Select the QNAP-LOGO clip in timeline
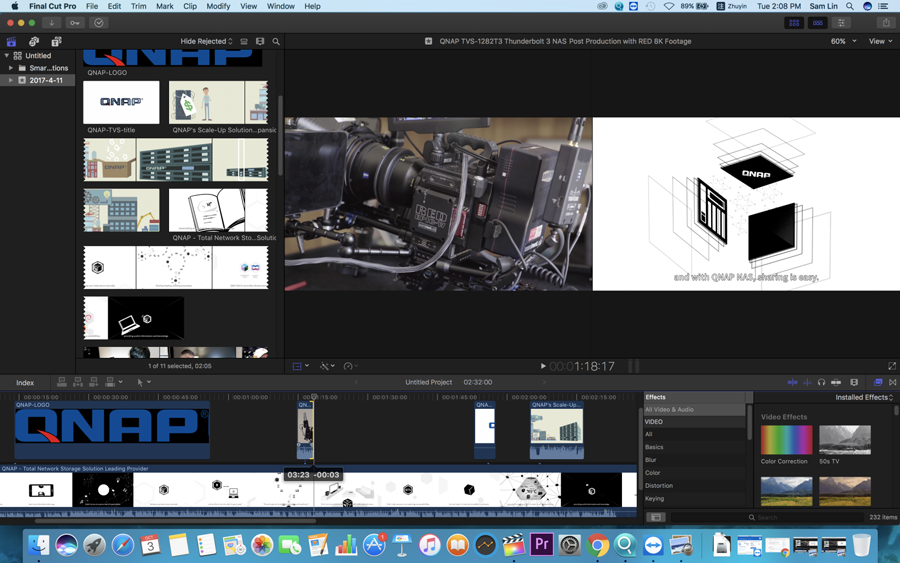Screen dimensions: 900x563 [x=112, y=430]
